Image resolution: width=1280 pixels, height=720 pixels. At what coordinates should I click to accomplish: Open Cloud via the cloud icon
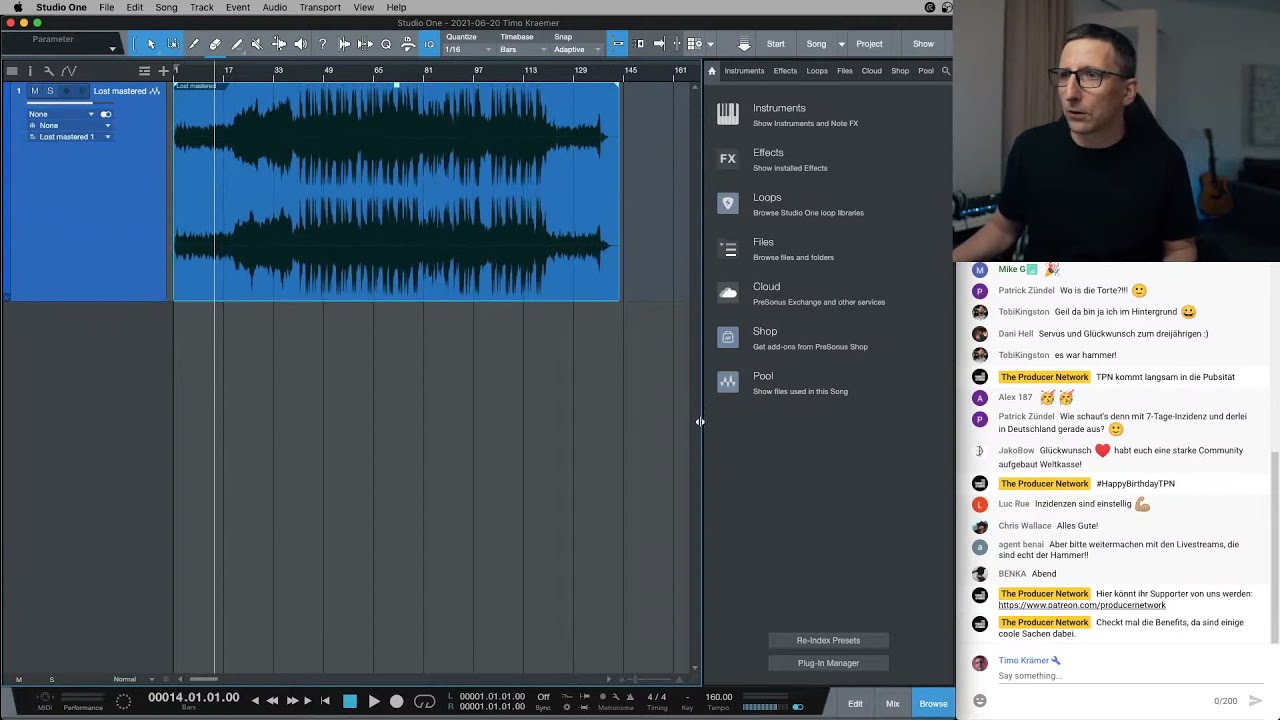pos(728,293)
